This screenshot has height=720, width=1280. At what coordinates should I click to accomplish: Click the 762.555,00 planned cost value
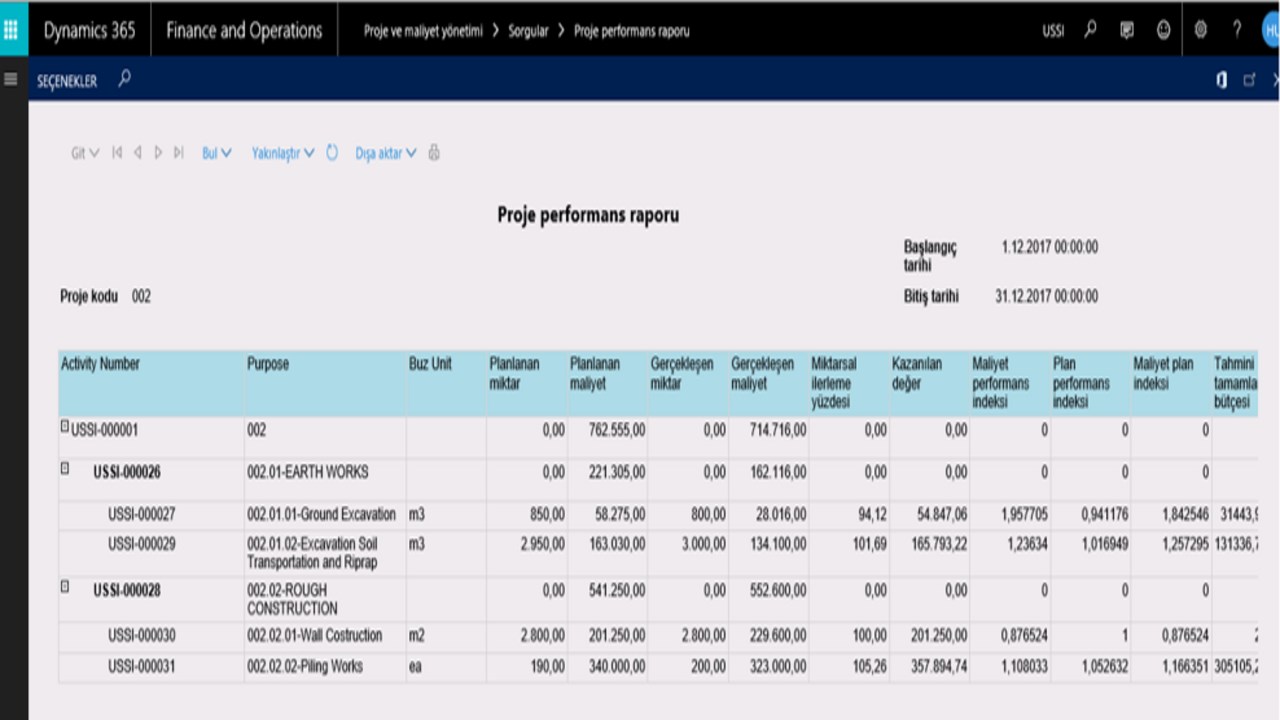(x=617, y=430)
